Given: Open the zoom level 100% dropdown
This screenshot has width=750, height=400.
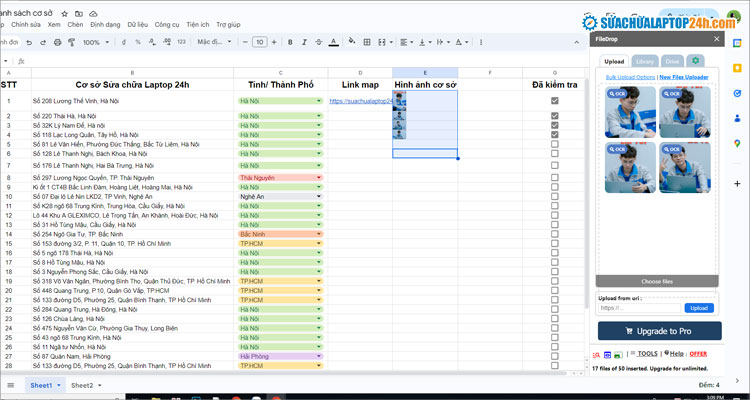Looking at the screenshot, I should click(x=97, y=42).
